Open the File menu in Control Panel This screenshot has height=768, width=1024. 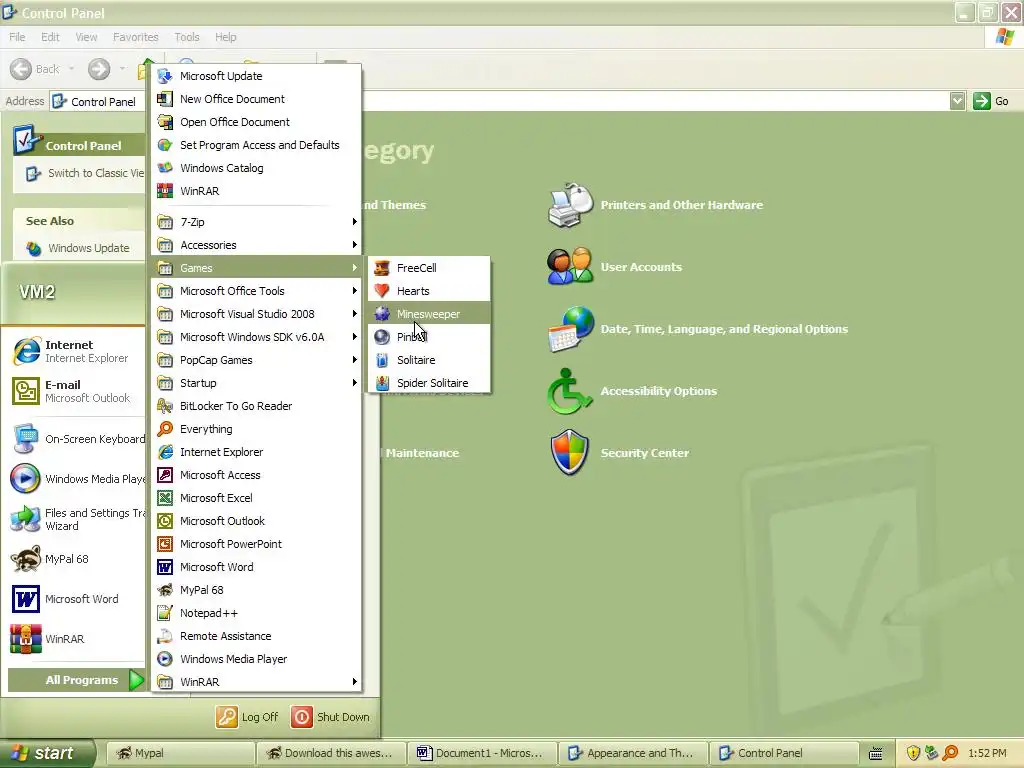17,37
